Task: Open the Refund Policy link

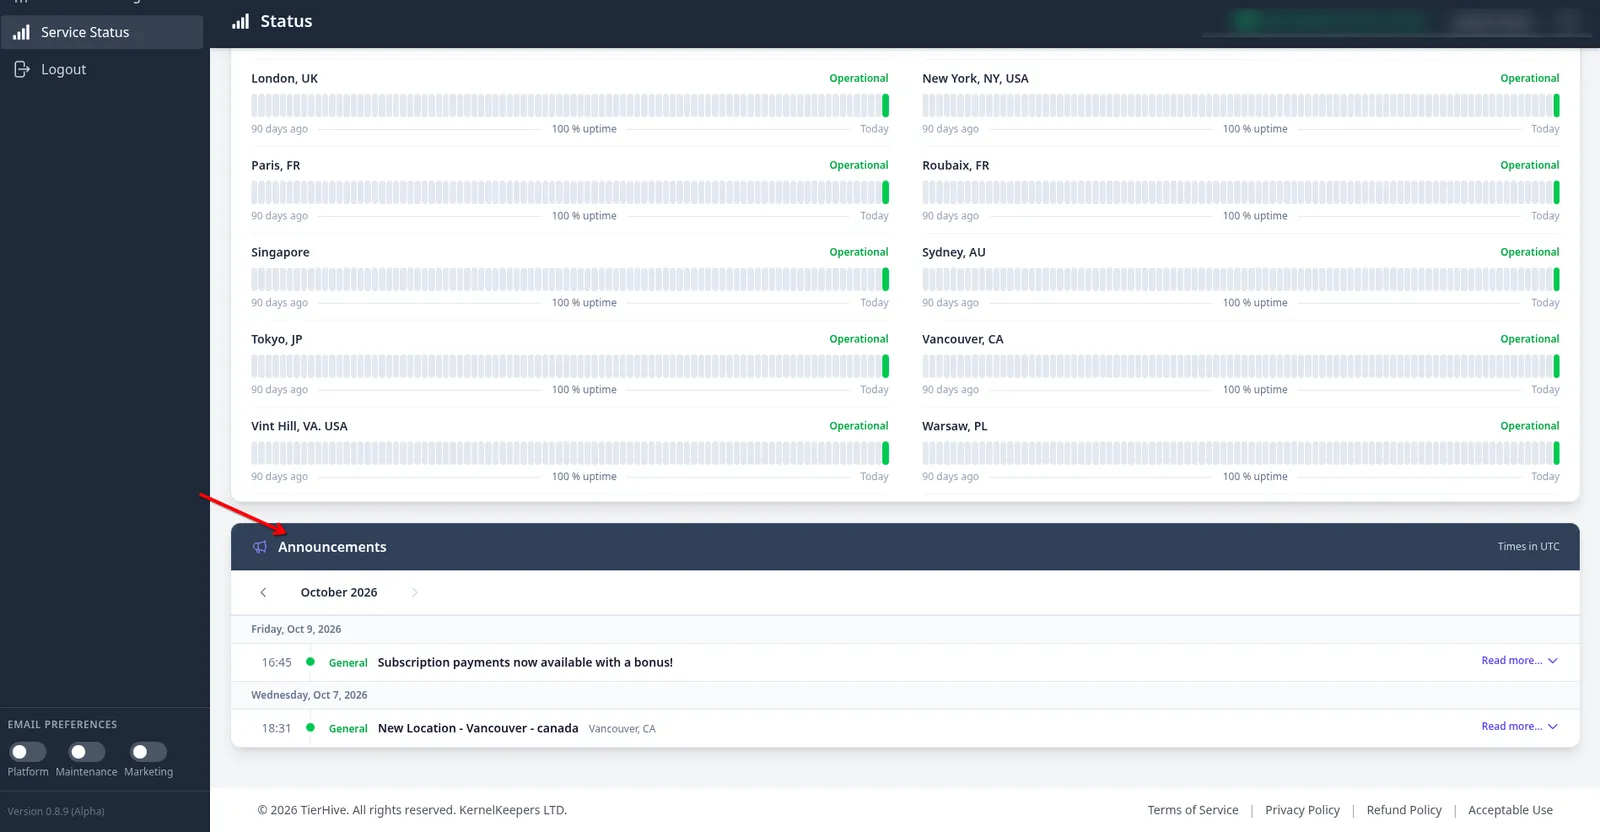Action: (1404, 810)
